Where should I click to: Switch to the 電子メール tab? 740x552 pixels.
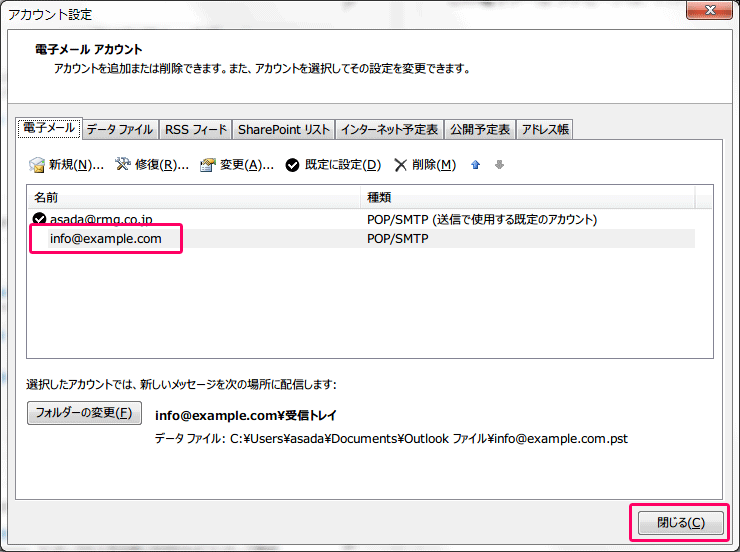click(x=48, y=128)
